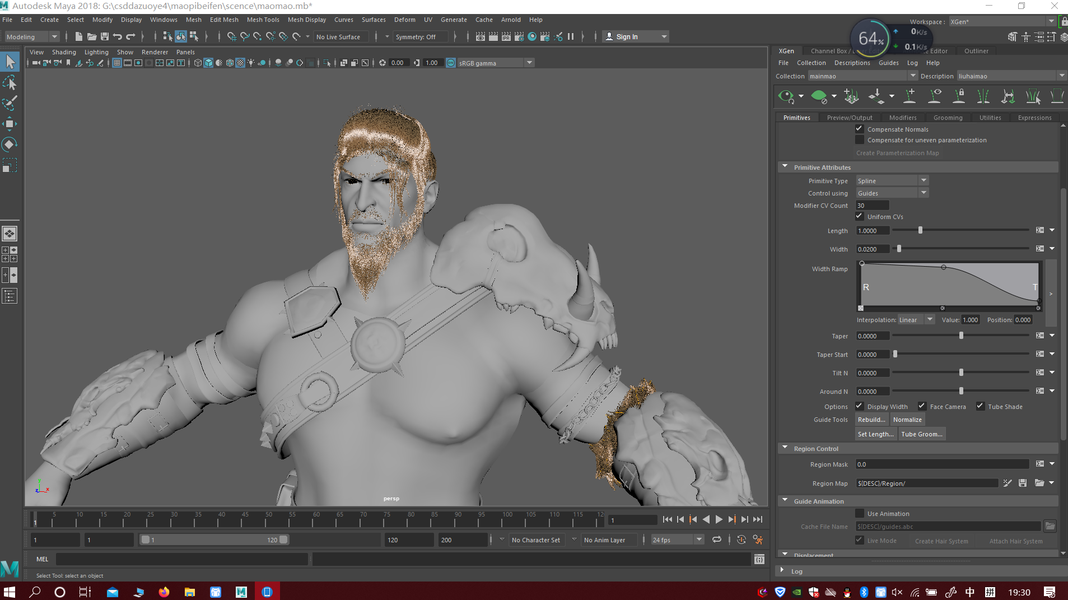This screenshot has width=1068, height=600.
Task: Switch to the Grooming tab
Action: (x=947, y=118)
